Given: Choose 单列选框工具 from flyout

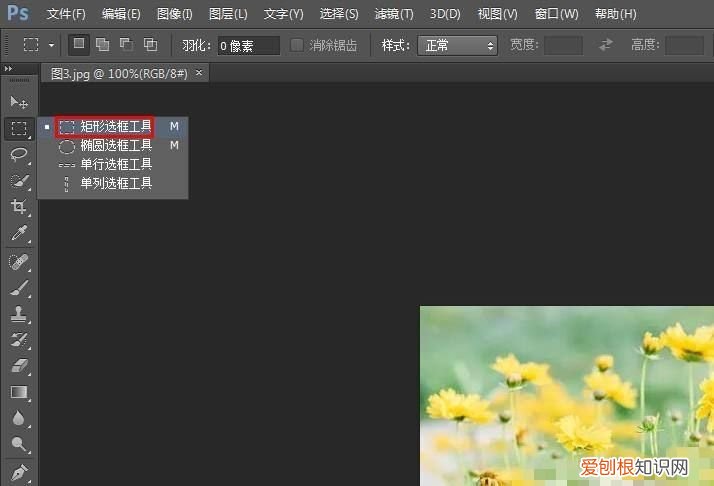Looking at the screenshot, I should click(x=113, y=184).
